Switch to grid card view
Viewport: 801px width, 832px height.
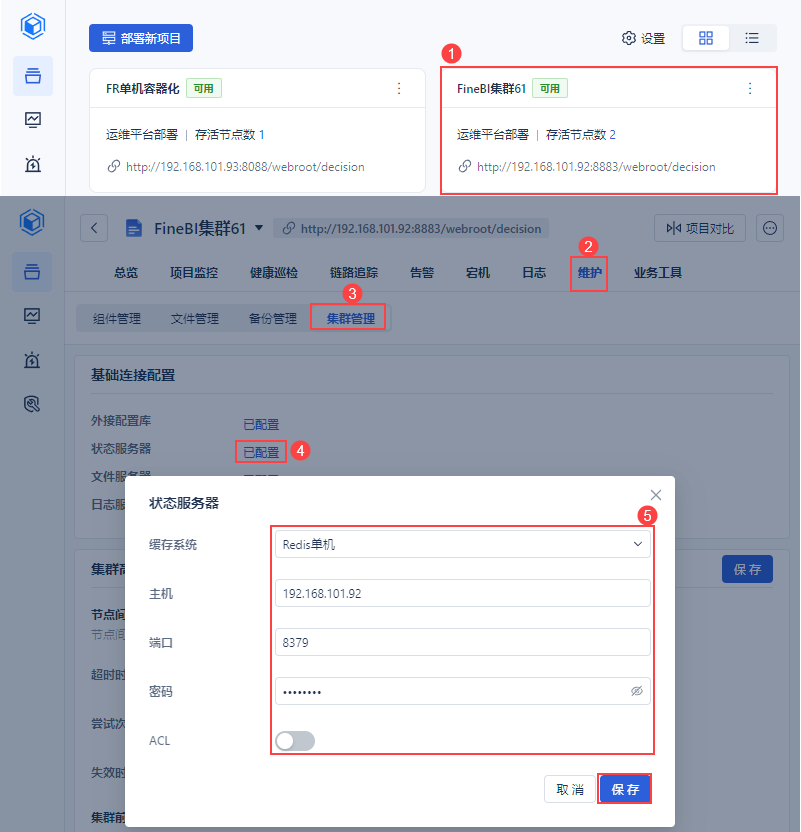coord(706,38)
